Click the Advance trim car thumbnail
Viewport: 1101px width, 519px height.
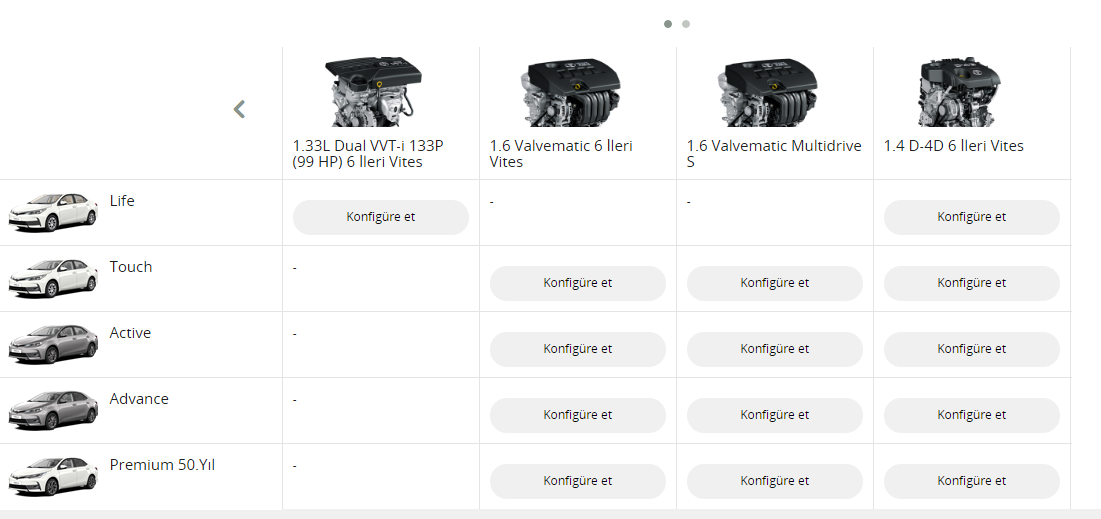(54, 409)
